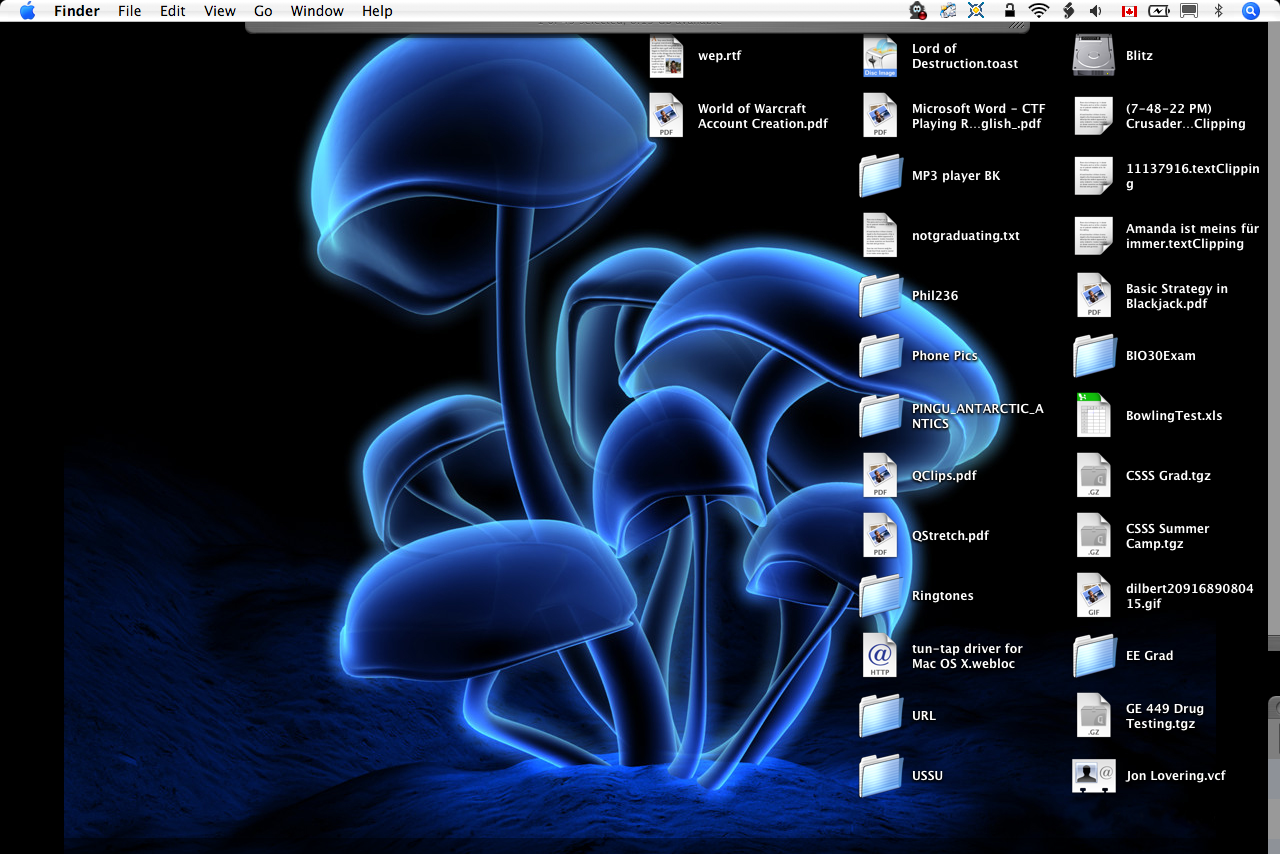Select tun-tap driver webloc icon
1280x854 pixels.
coord(880,656)
